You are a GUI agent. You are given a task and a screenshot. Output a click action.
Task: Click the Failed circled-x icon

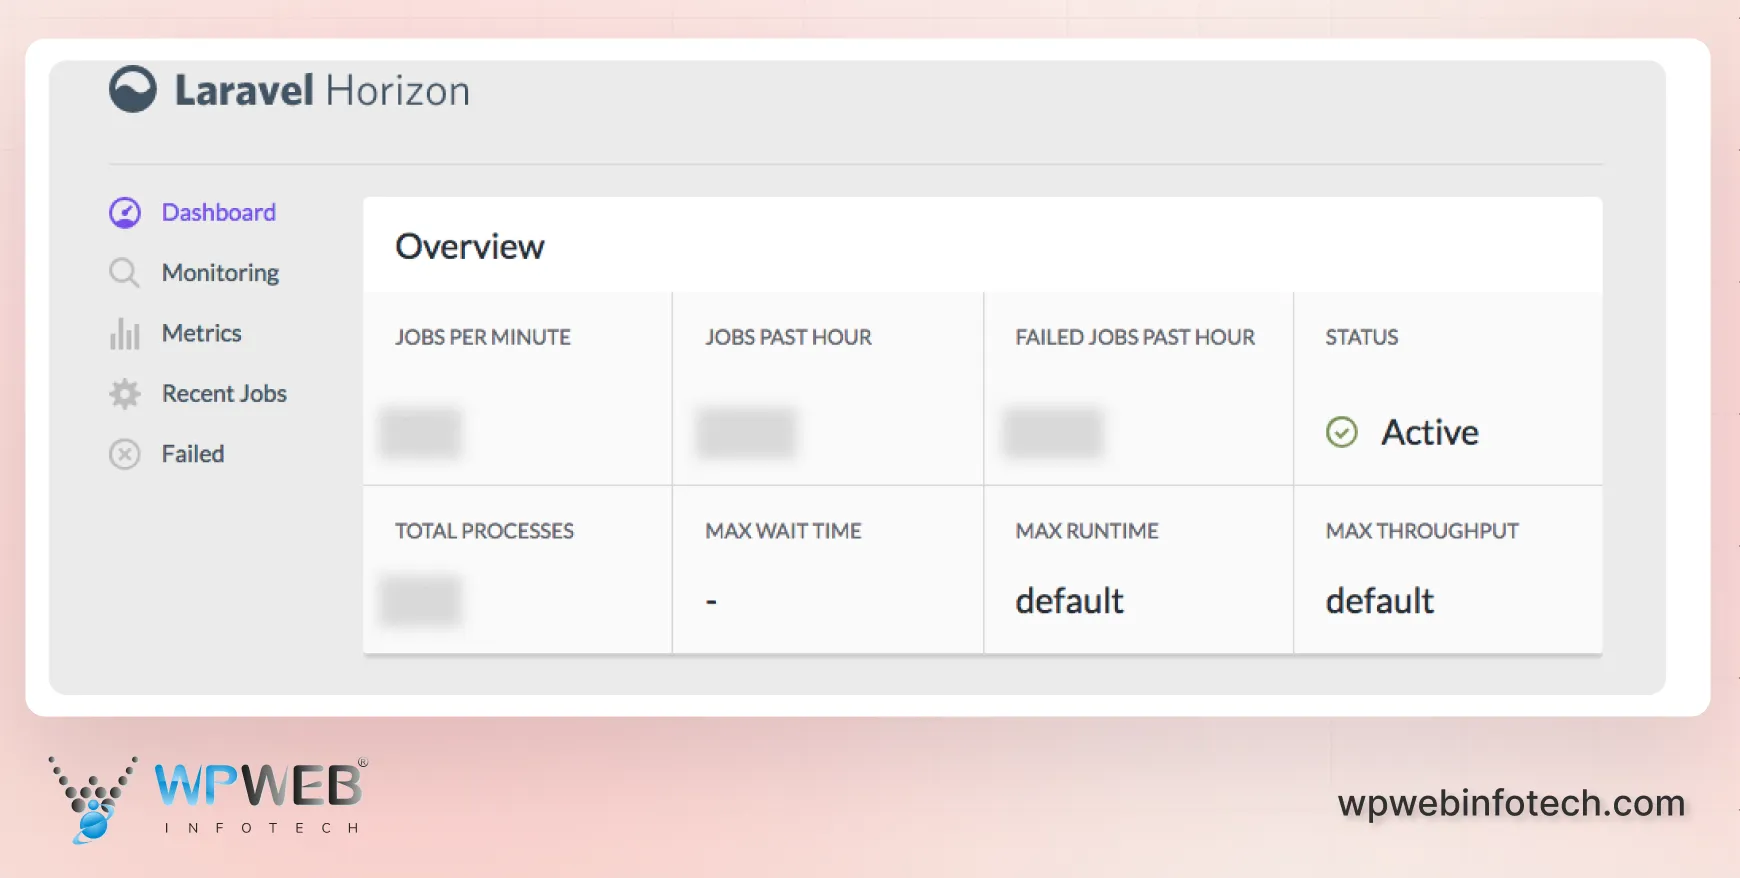pyautogui.click(x=125, y=454)
